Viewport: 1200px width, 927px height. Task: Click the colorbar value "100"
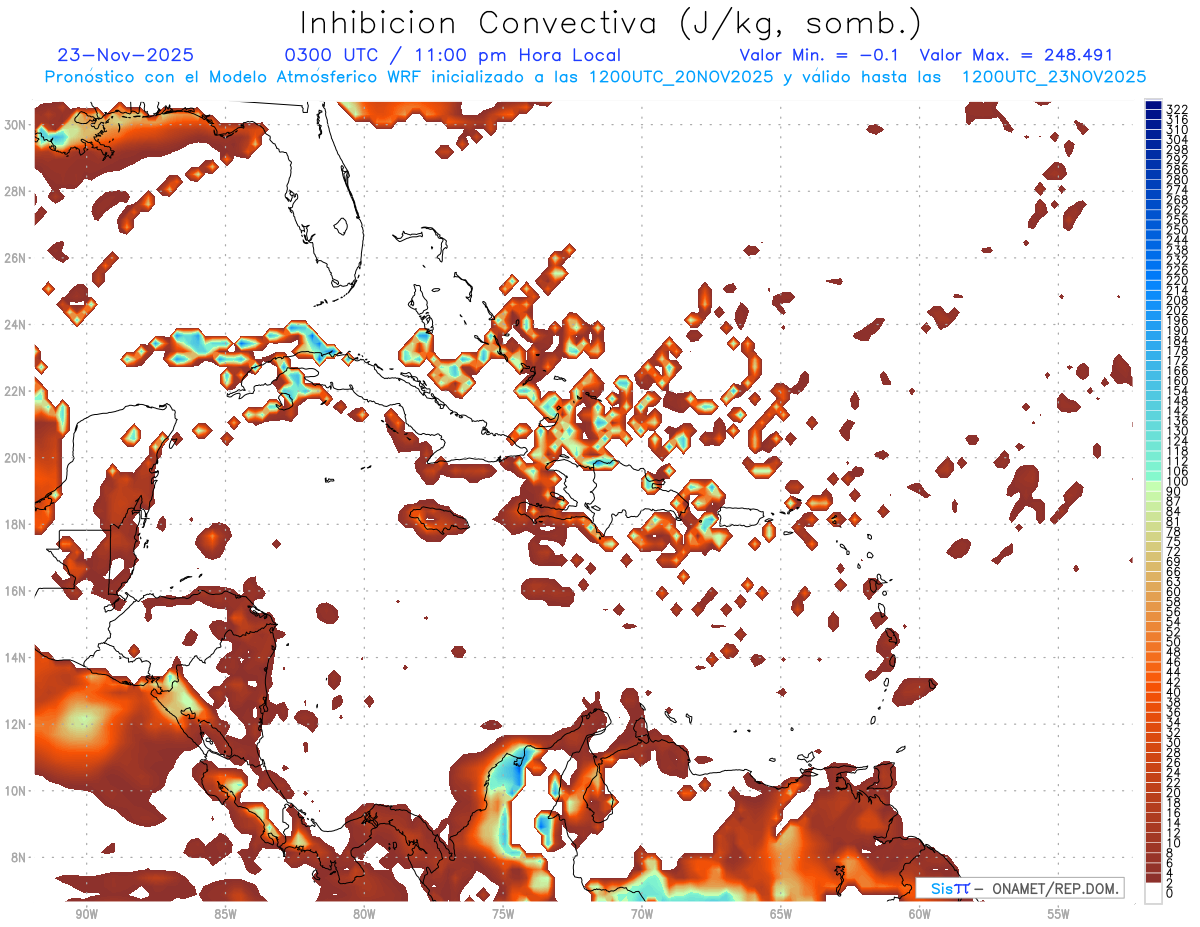coord(1177,481)
